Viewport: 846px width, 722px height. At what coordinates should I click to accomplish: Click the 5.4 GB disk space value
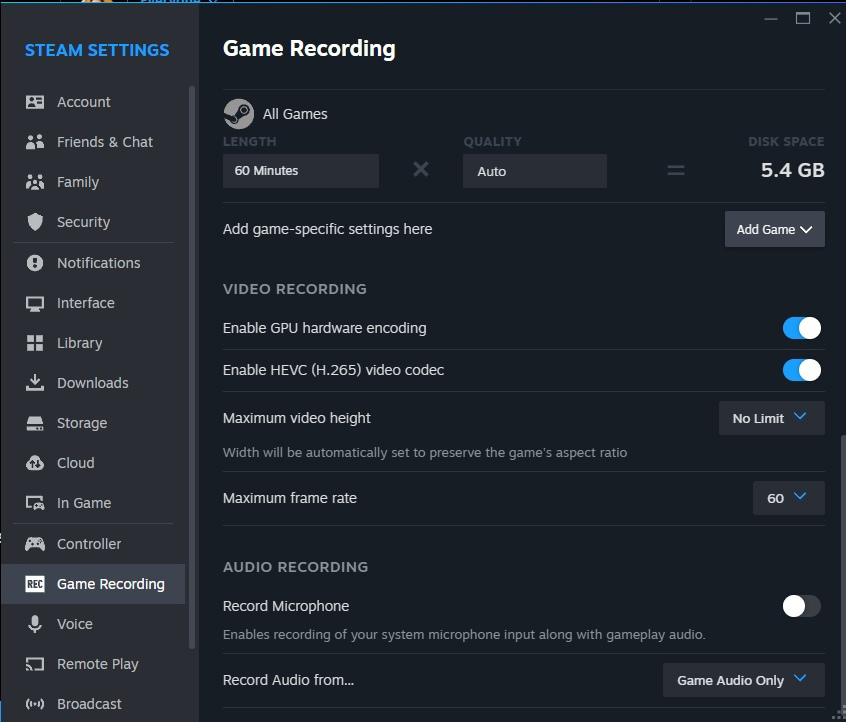coord(793,171)
